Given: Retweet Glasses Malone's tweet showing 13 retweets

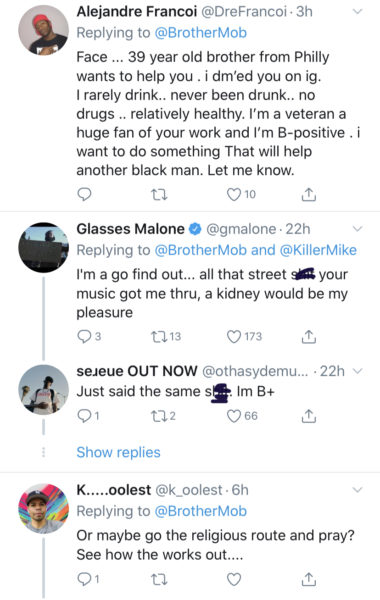Looking at the screenshot, I should click(x=159, y=336).
